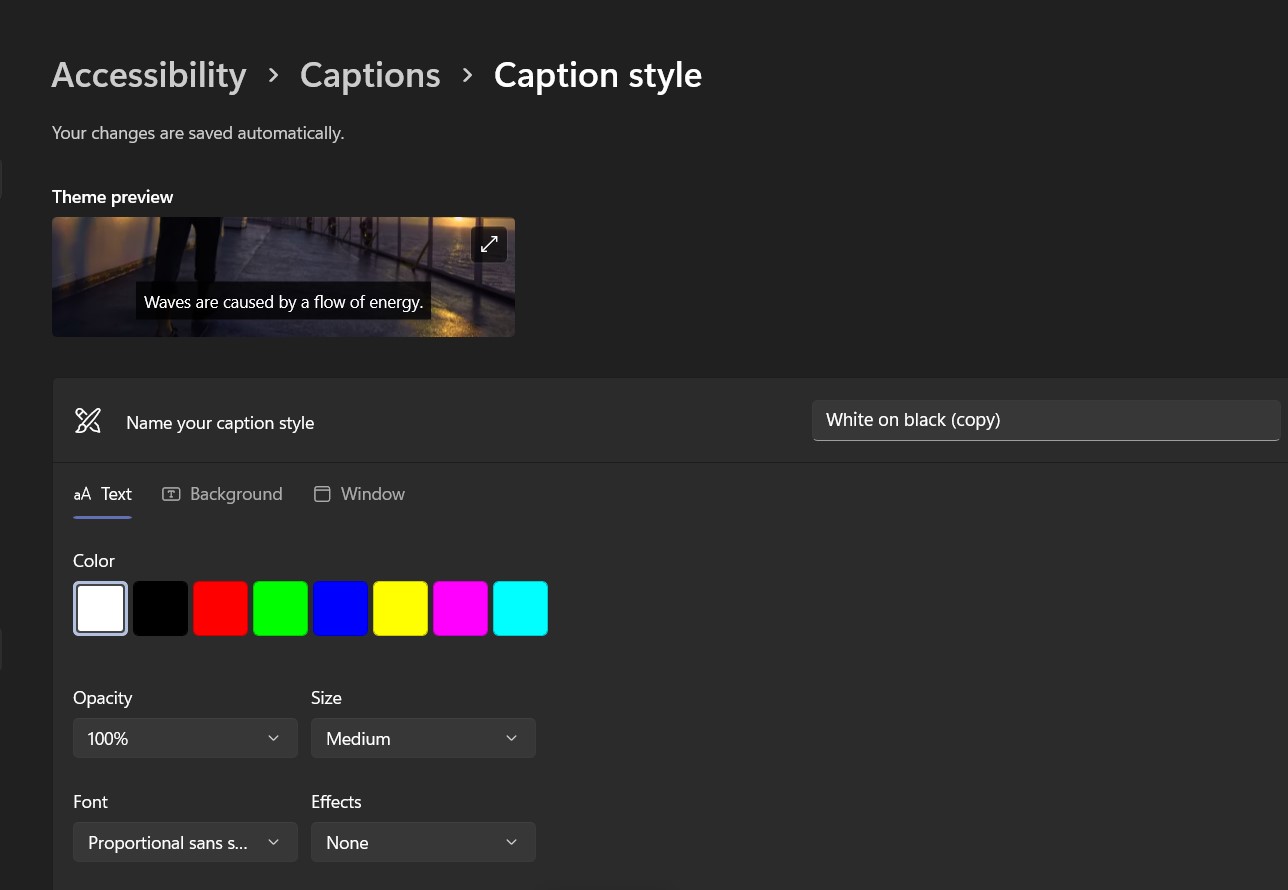Click the expand preview icon on the video
1288x890 pixels.
point(488,244)
